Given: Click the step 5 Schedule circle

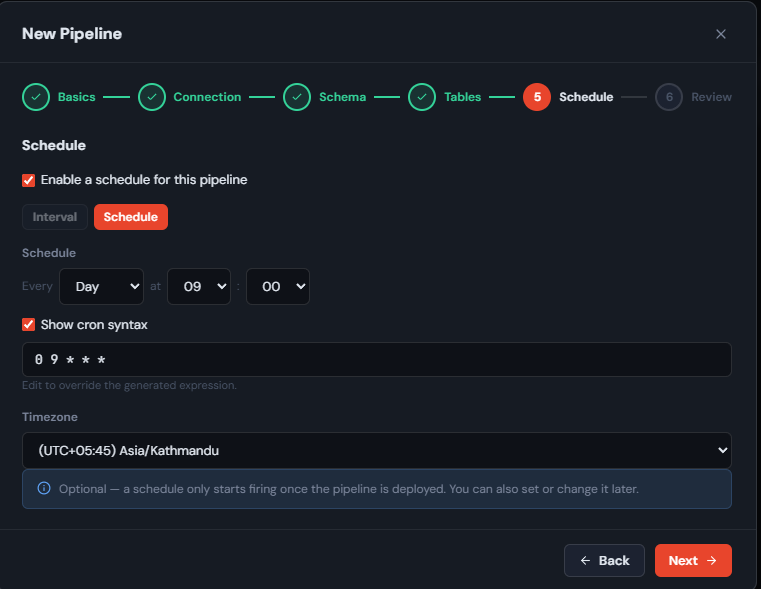Looking at the screenshot, I should pos(537,97).
